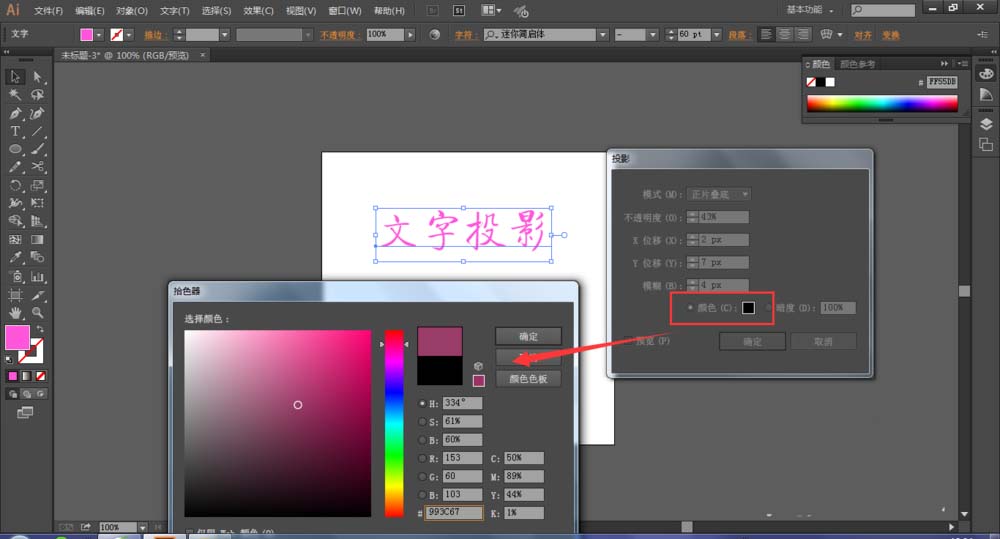Image resolution: width=1000 pixels, height=539 pixels.
Task: Select the Artboard tool
Action: click(15, 295)
